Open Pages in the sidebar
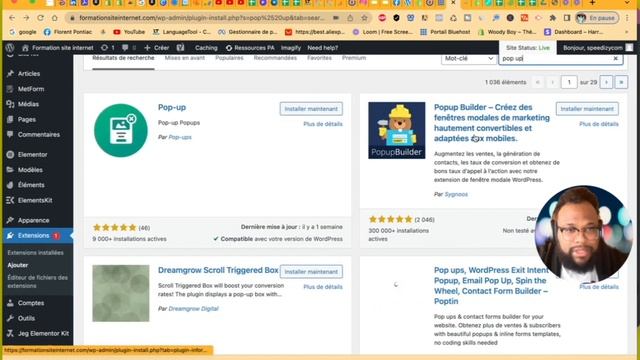The width and height of the screenshot is (640, 360). (x=27, y=120)
